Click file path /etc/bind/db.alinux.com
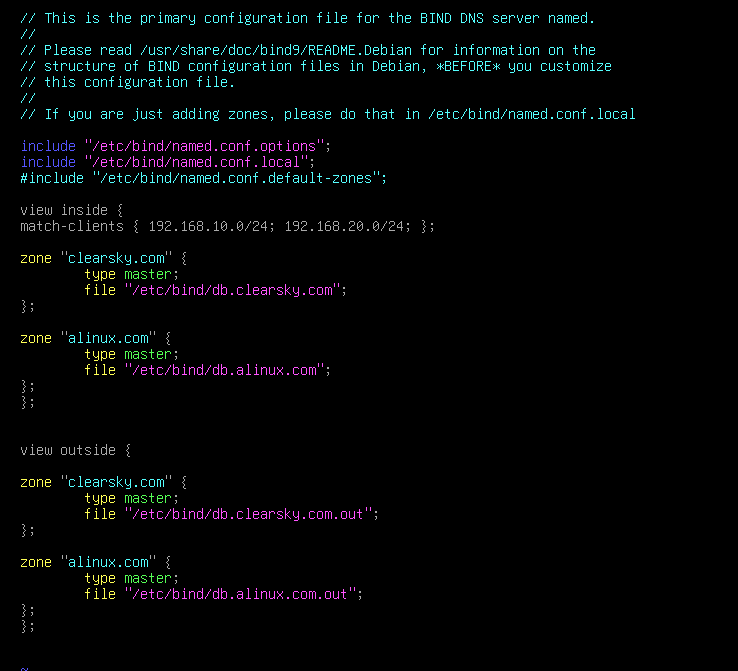The width and height of the screenshot is (738, 671). [x=224, y=370]
